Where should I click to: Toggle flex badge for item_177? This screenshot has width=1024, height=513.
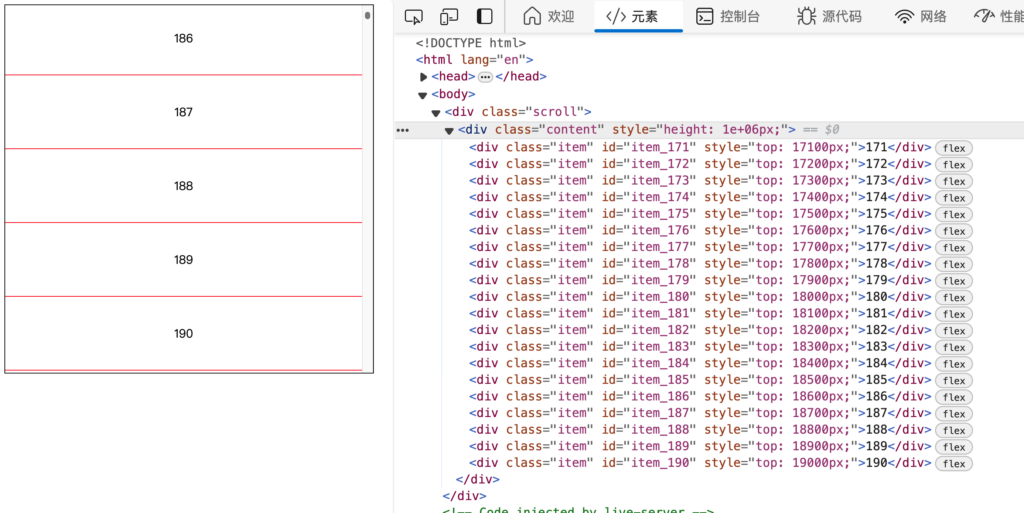[953, 248]
